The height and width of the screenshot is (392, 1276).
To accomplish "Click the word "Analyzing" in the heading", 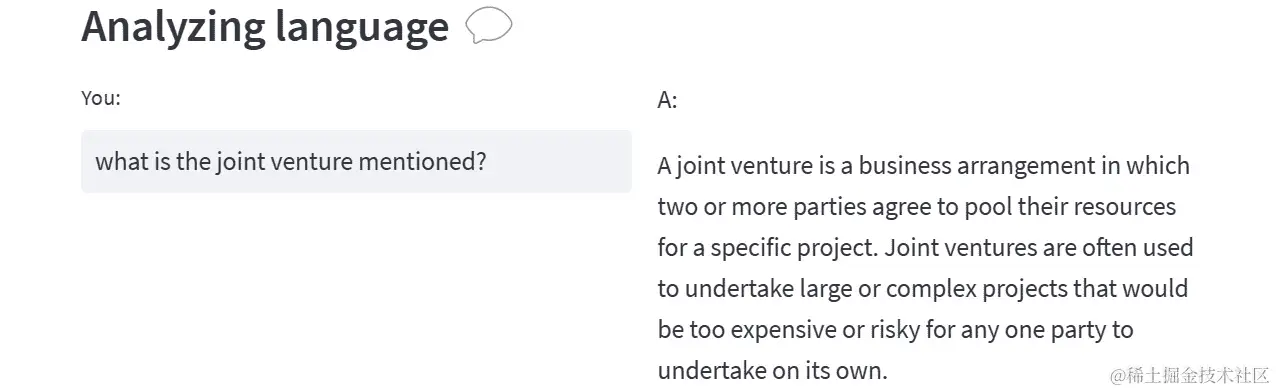I will coord(168,28).
